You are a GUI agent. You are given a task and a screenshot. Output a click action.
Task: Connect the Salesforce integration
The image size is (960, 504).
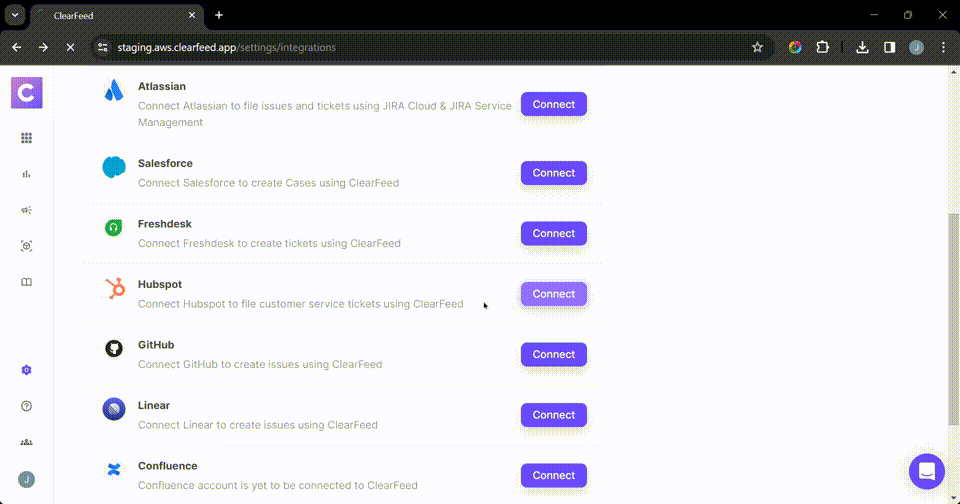tap(553, 173)
